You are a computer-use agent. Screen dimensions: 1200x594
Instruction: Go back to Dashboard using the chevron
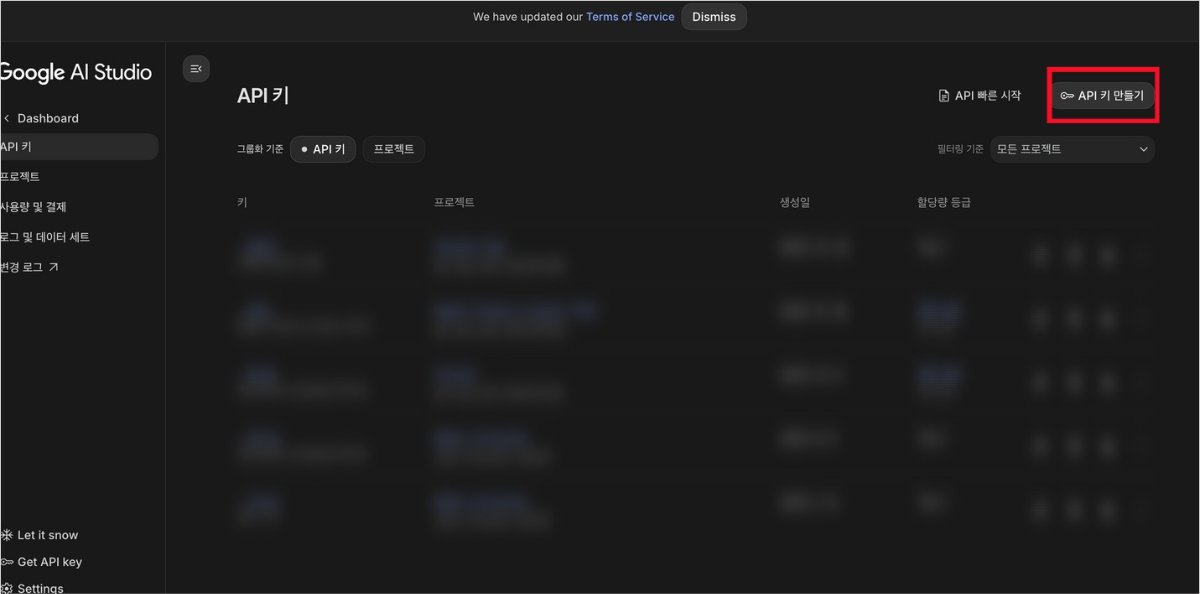click(x=8, y=118)
